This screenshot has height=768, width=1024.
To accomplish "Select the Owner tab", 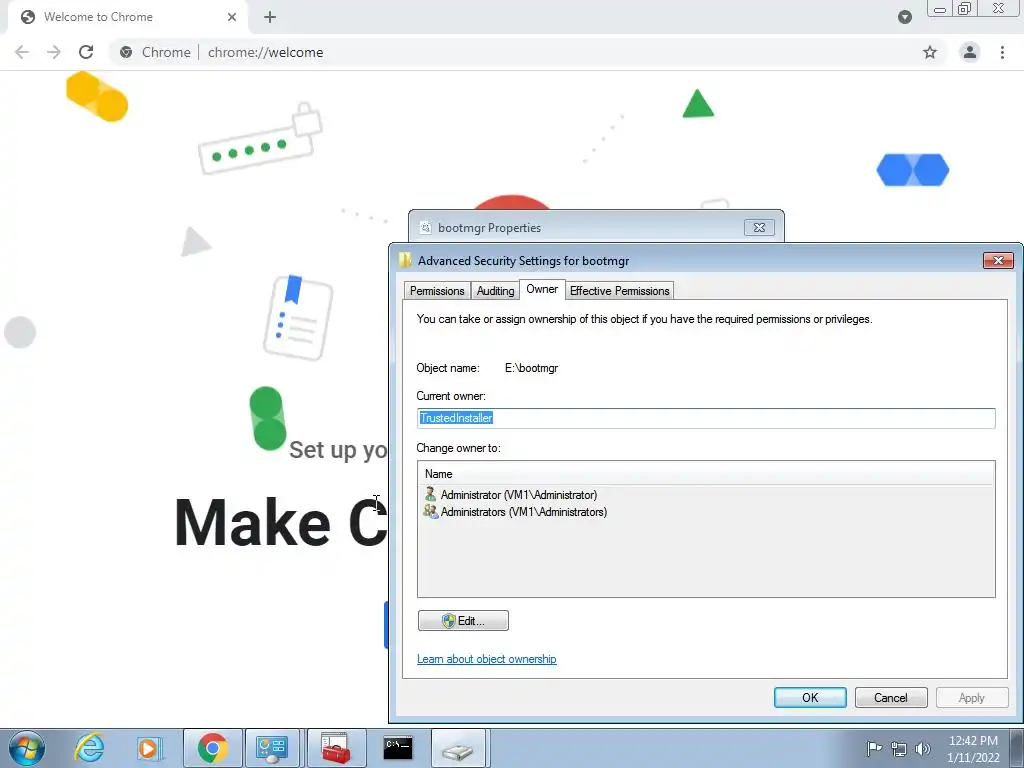I will point(542,289).
